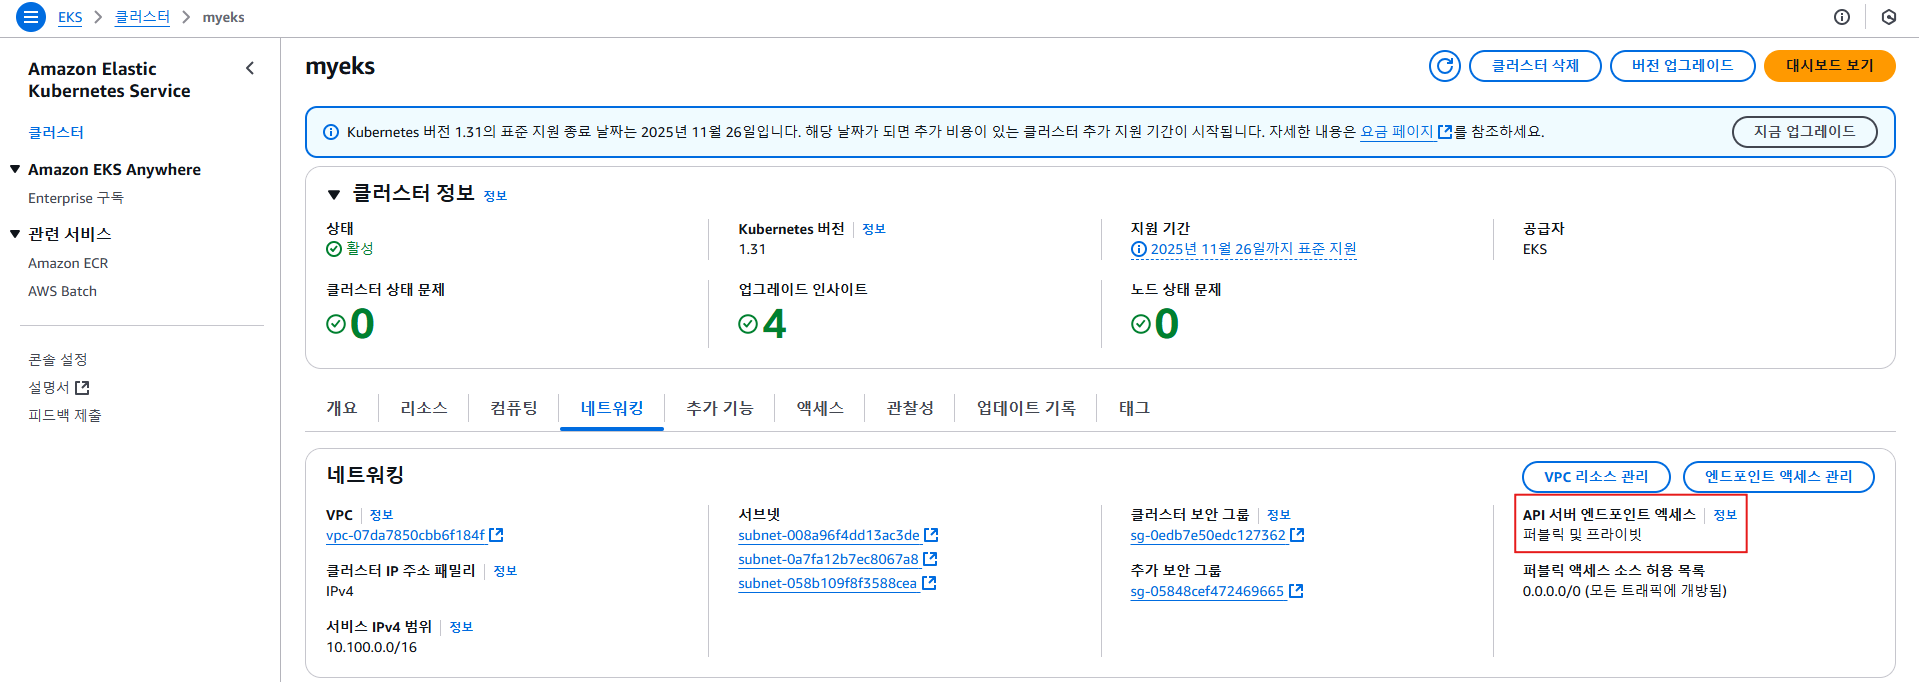The width and height of the screenshot is (1919, 682).
Task: Open external icon beside subnet-008a96f4dd13ac3de
Action: [931, 535]
